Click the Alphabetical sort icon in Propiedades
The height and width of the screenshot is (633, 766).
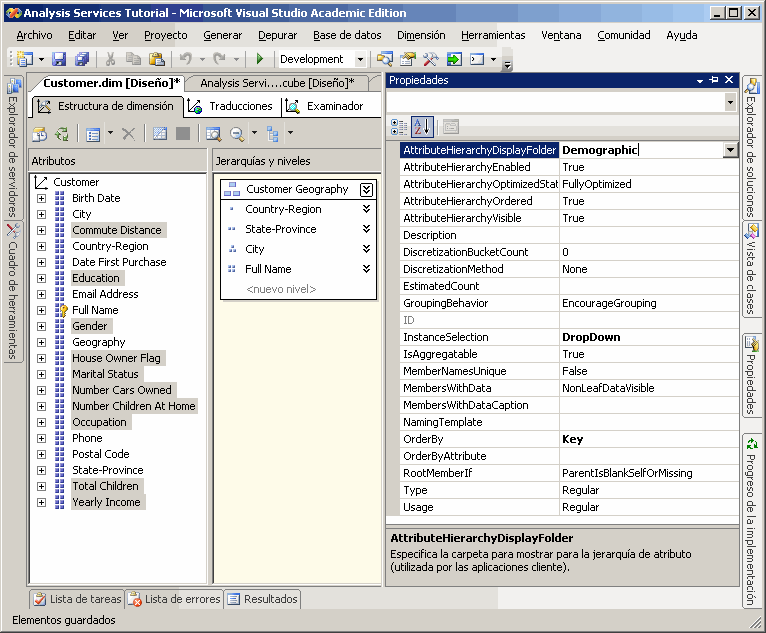click(x=422, y=127)
